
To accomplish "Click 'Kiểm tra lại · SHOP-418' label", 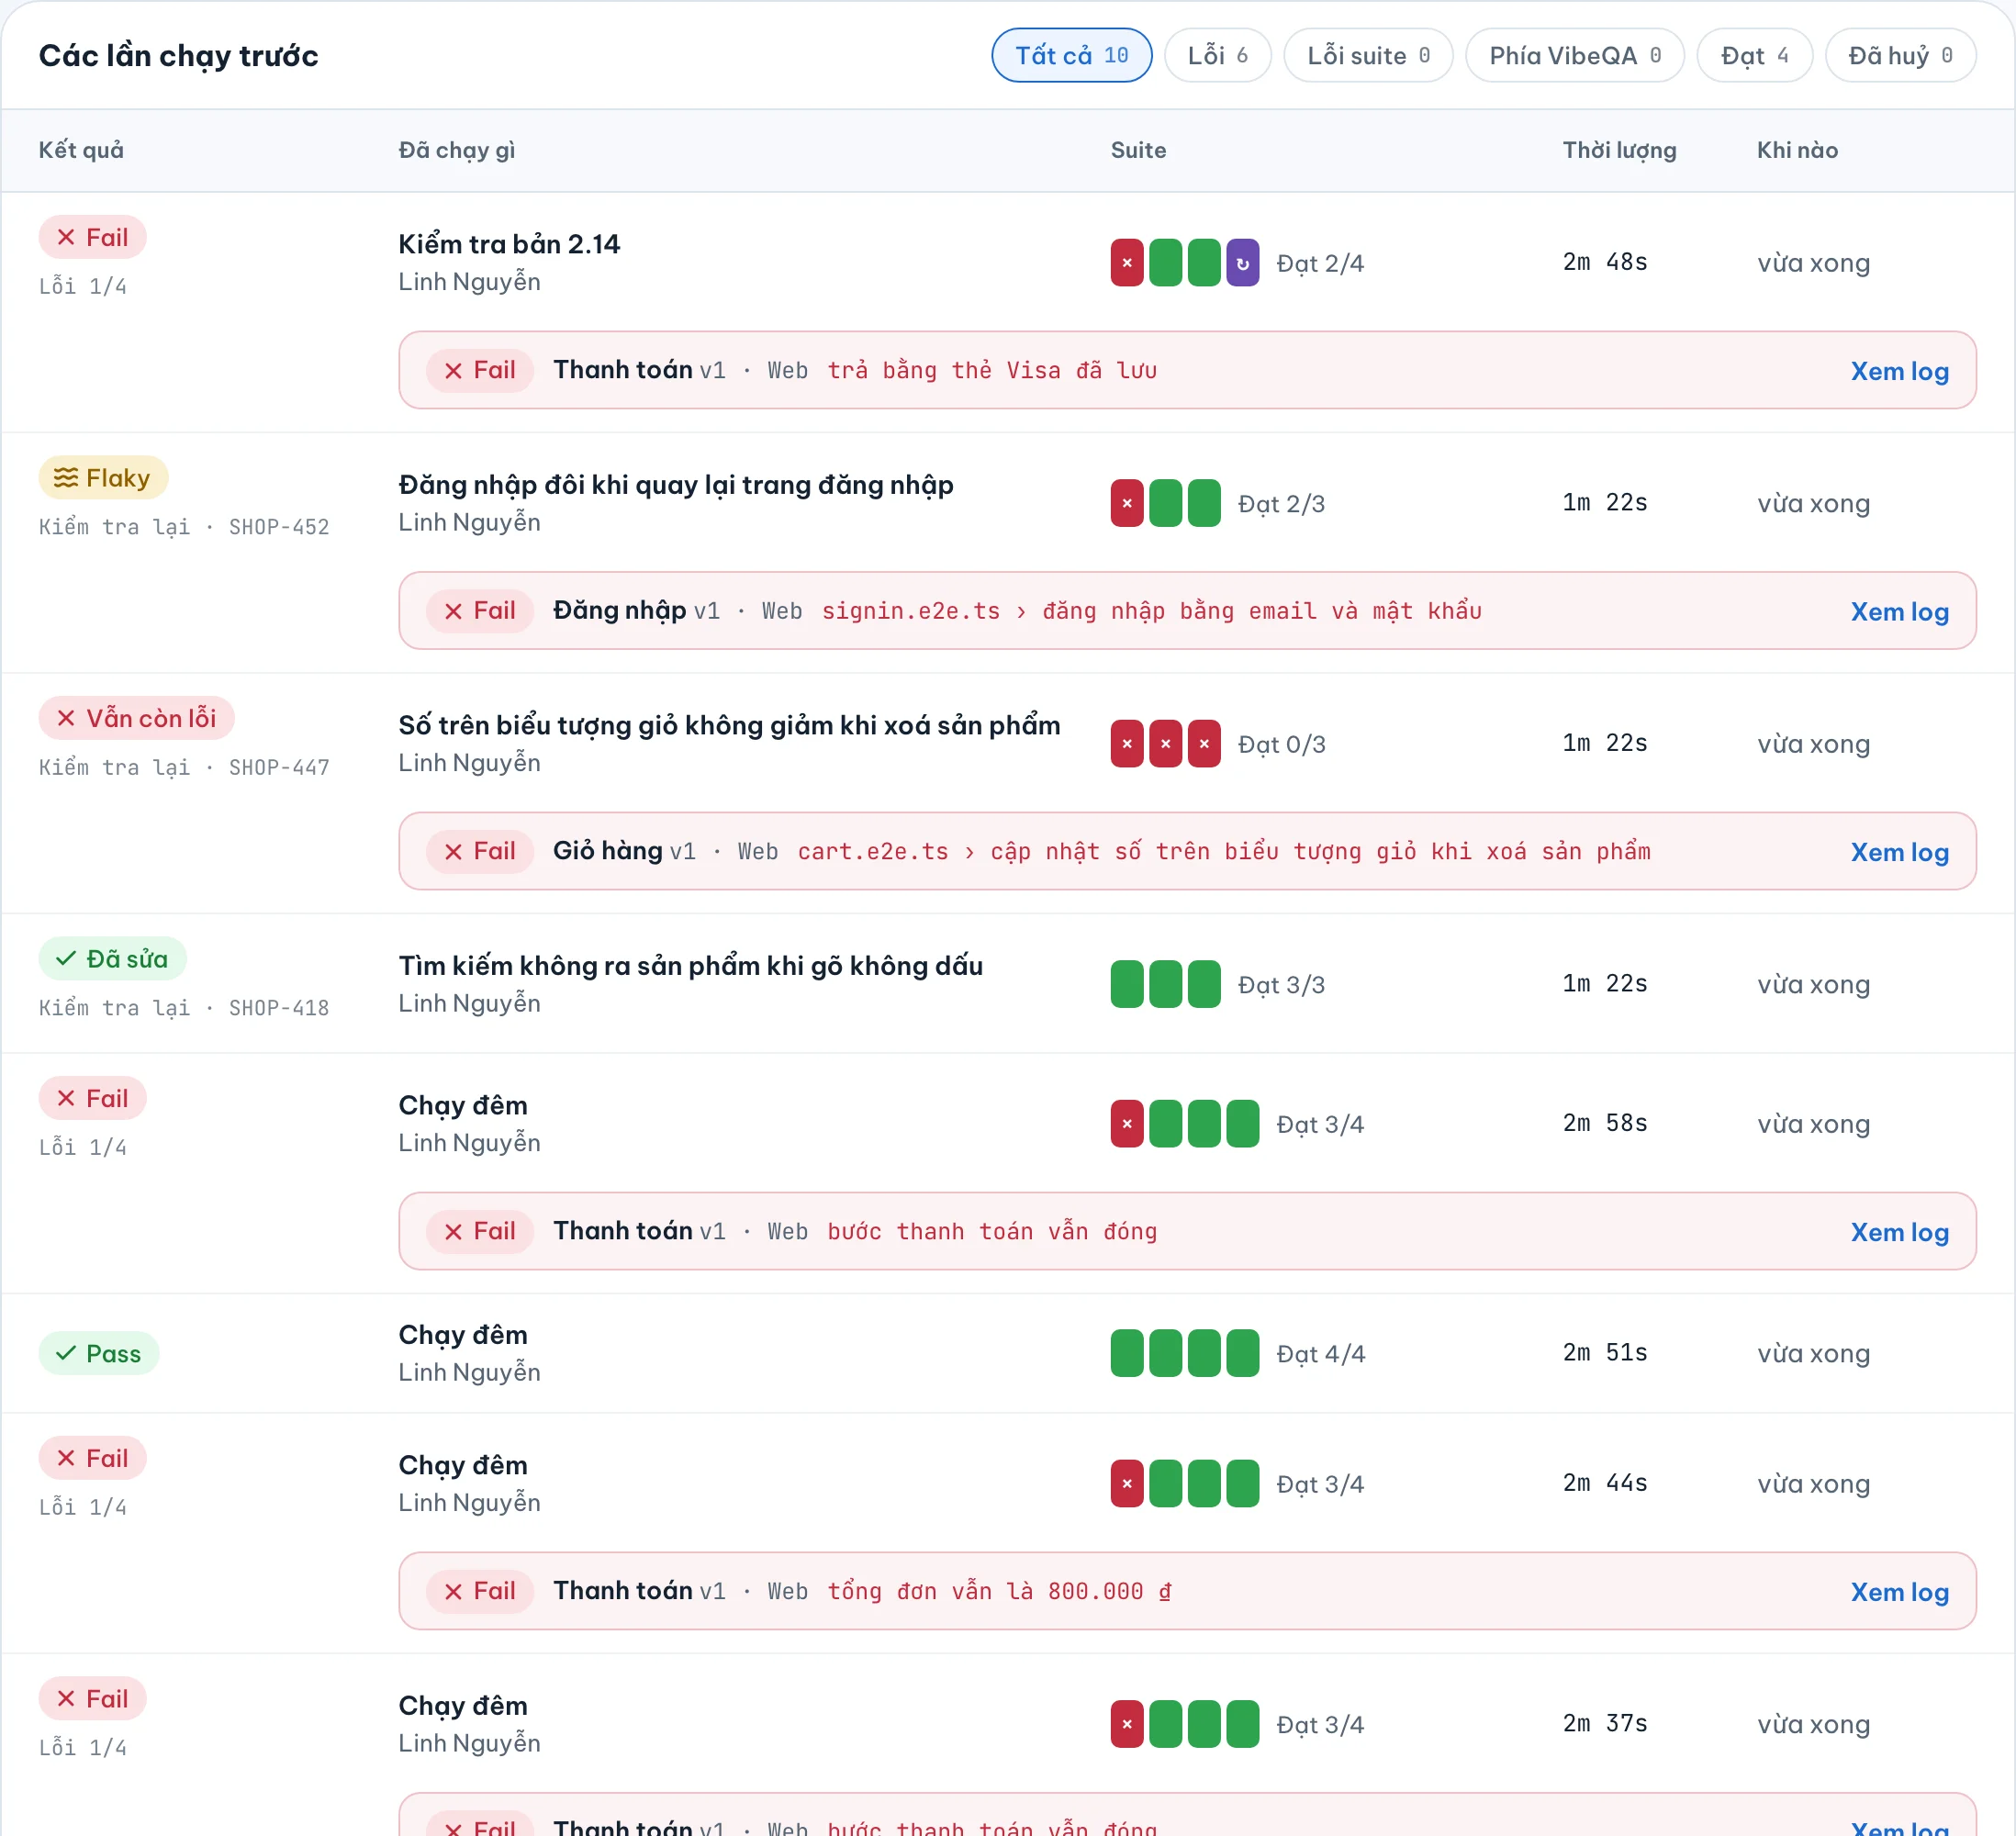I will pos(184,1008).
